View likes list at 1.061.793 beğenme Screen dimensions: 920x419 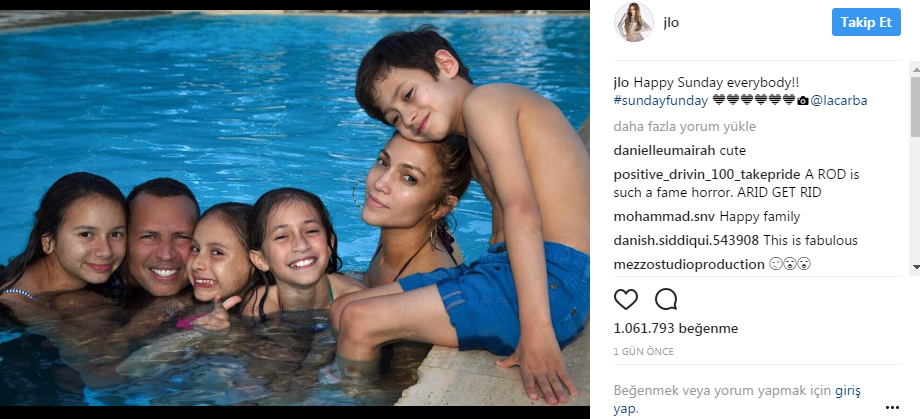pyautogui.click(x=676, y=328)
